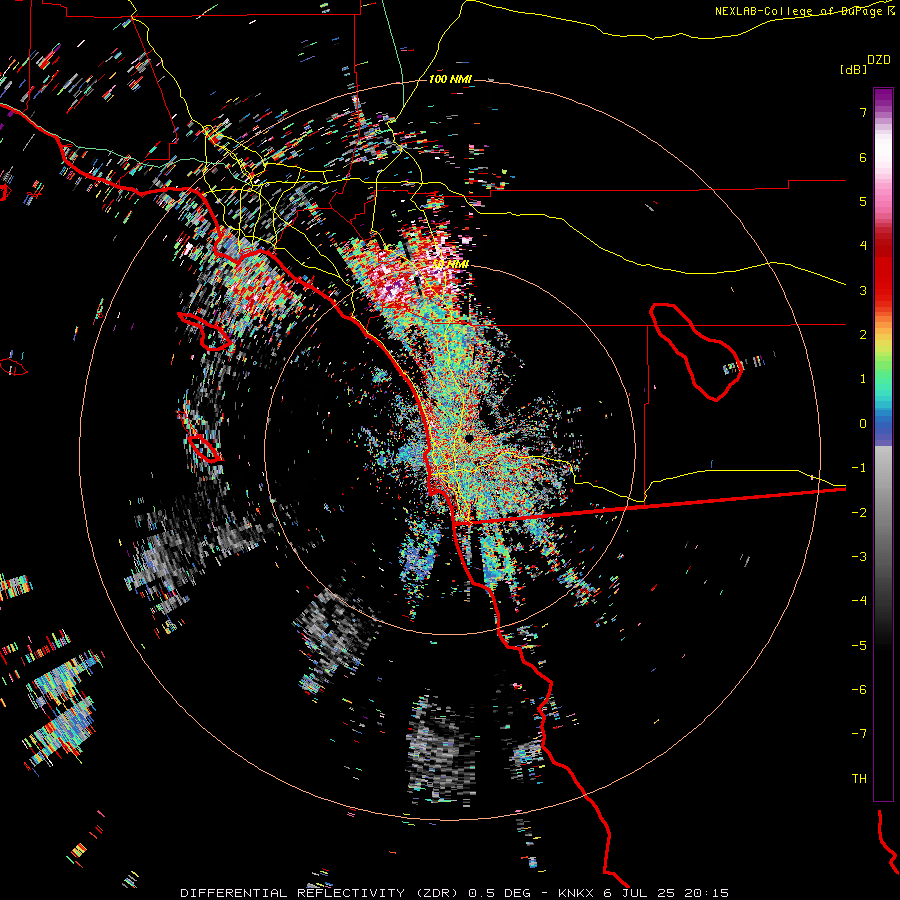
Task: Click the 4 value on the dB scale
Action: tap(863, 246)
